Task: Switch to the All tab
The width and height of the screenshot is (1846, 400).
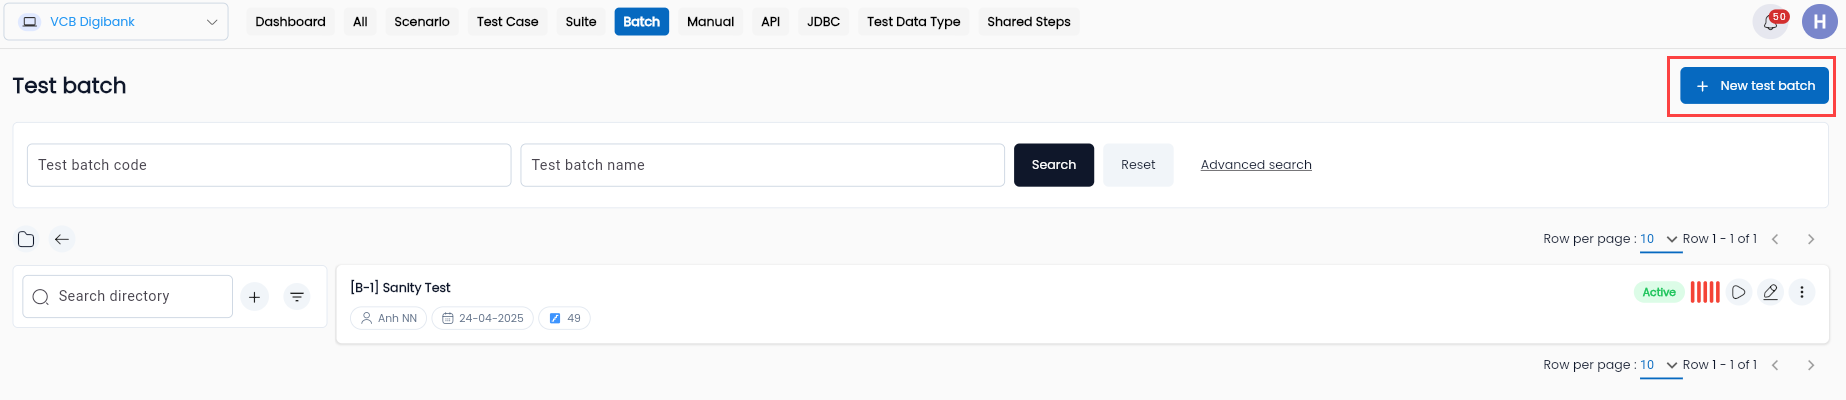Action: [x=360, y=21]
